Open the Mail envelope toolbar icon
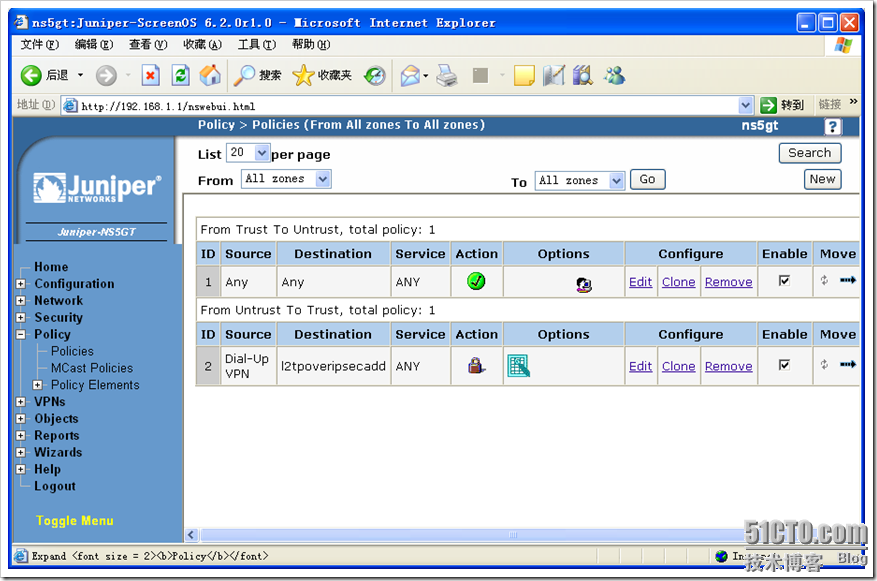Screen dimensions: 877x581 point(411,75)
